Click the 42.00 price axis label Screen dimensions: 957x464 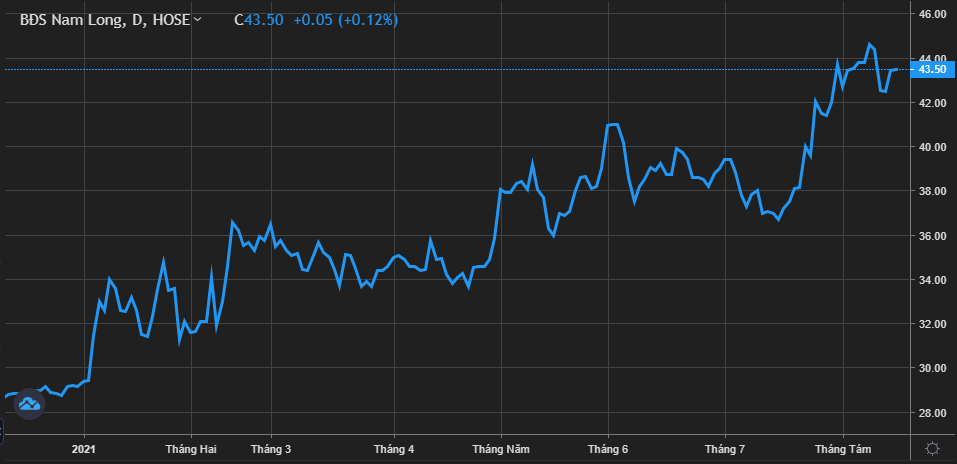[x=933, y=103]
